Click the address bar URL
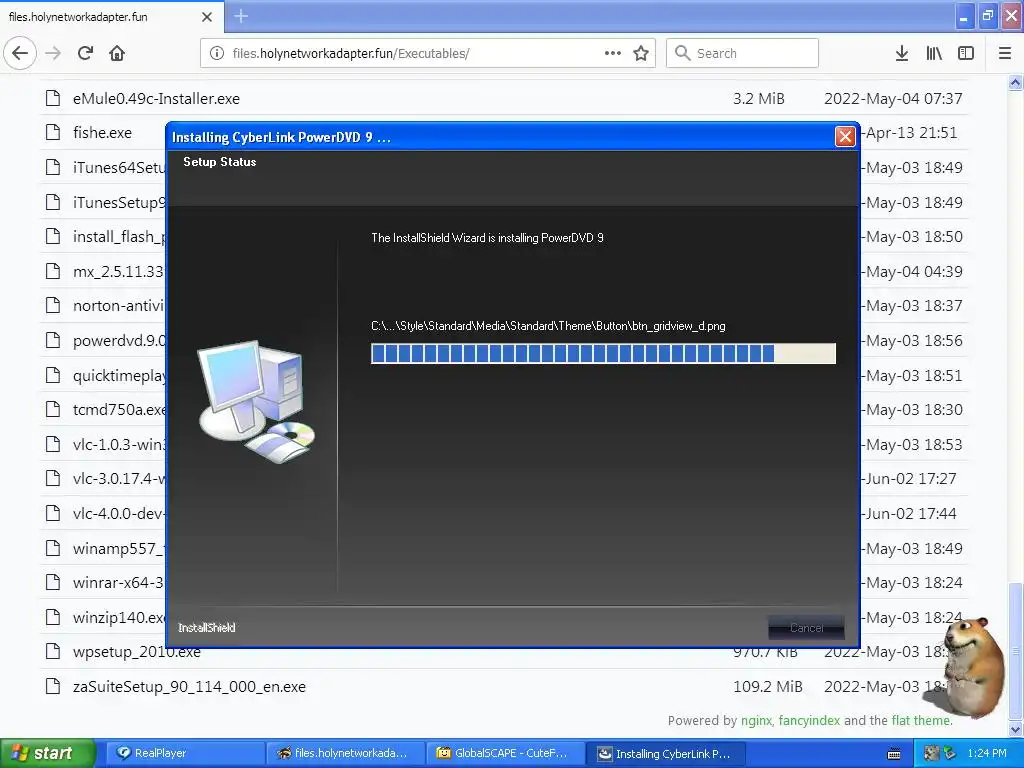The image size is (1024, 768). 351,53
